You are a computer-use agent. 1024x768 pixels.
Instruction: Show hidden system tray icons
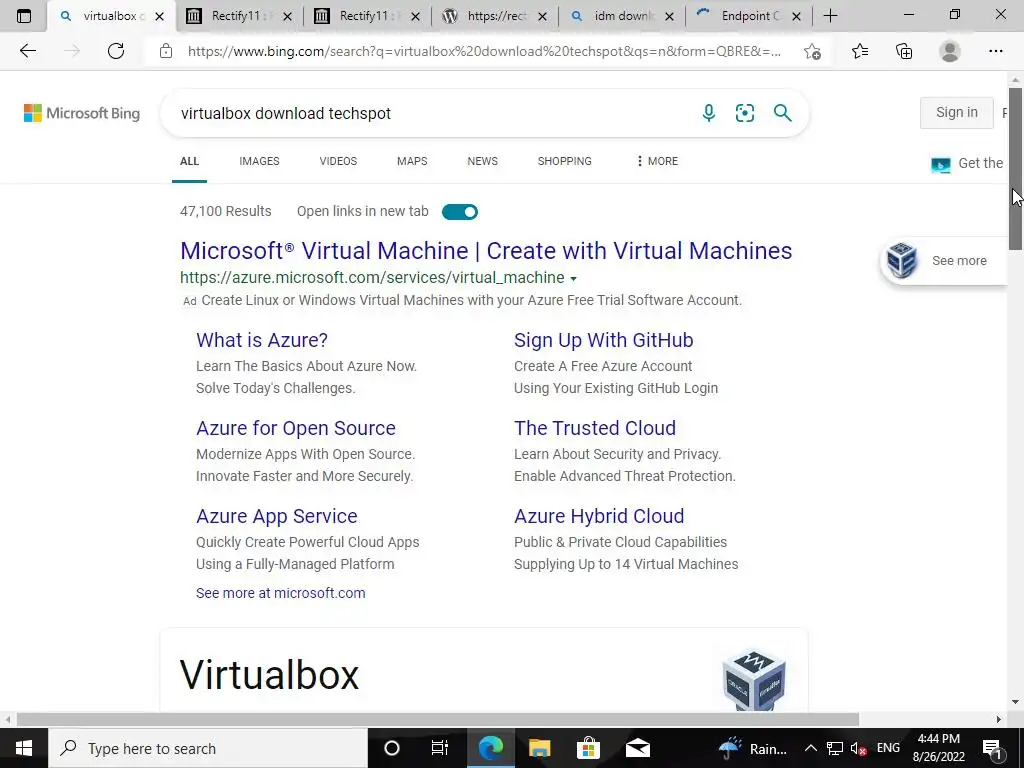tap(810, 748)
